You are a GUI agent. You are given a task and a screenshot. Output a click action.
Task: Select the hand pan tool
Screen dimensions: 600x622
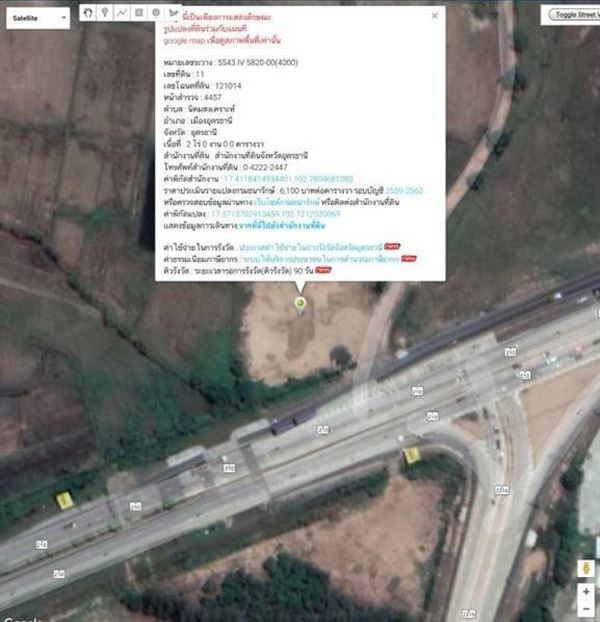[88, 13]
